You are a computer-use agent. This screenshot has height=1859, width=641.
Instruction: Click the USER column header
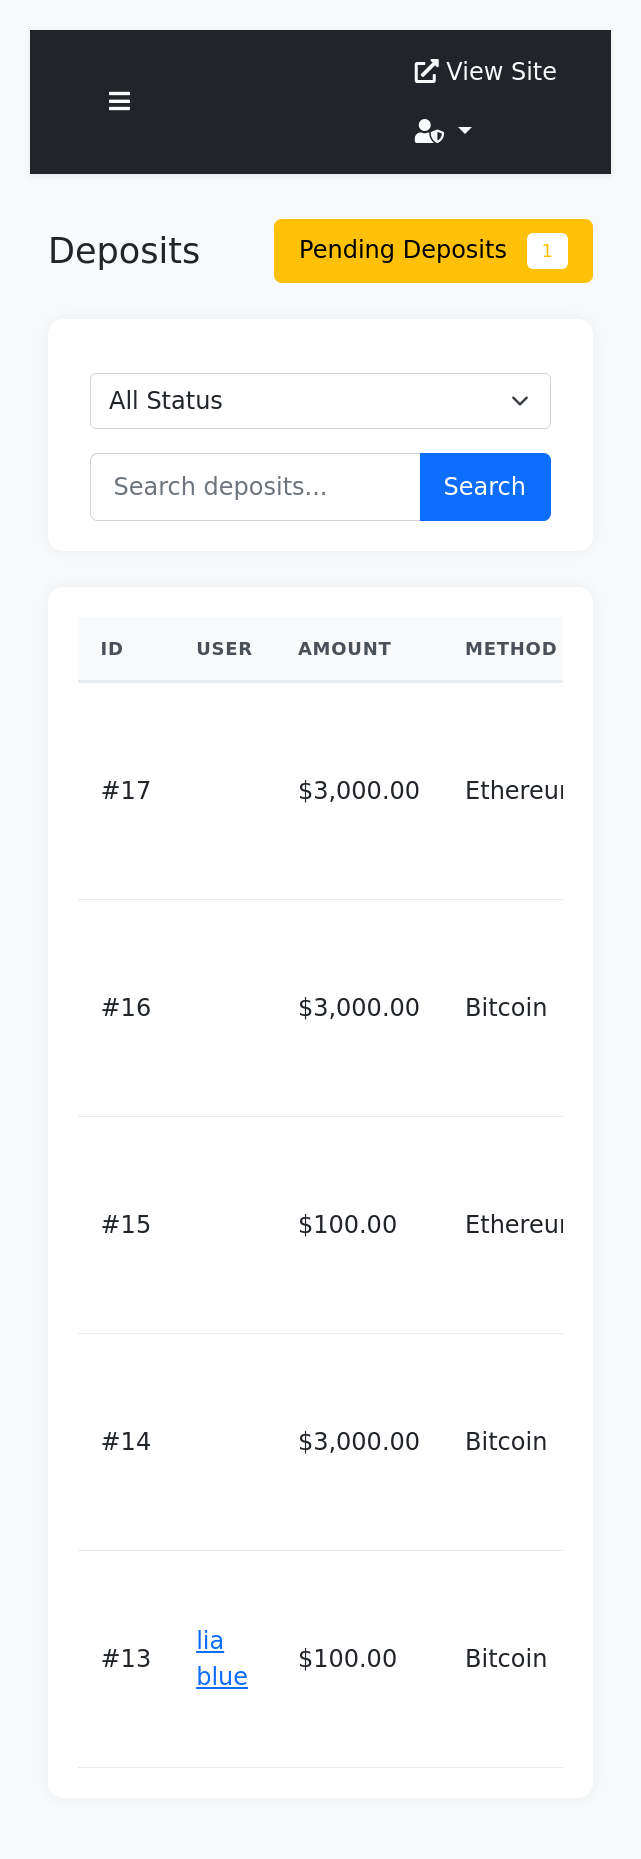click(224, 649)
